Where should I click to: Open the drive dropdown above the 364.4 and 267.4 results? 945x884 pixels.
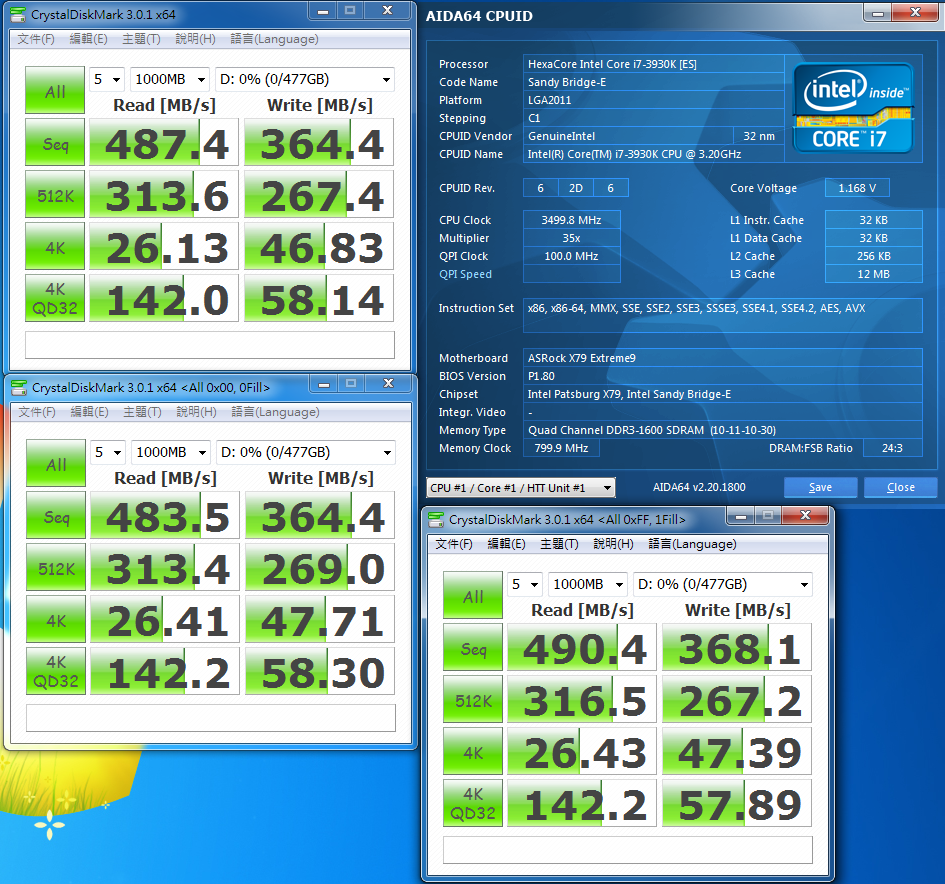click(304, 79)
